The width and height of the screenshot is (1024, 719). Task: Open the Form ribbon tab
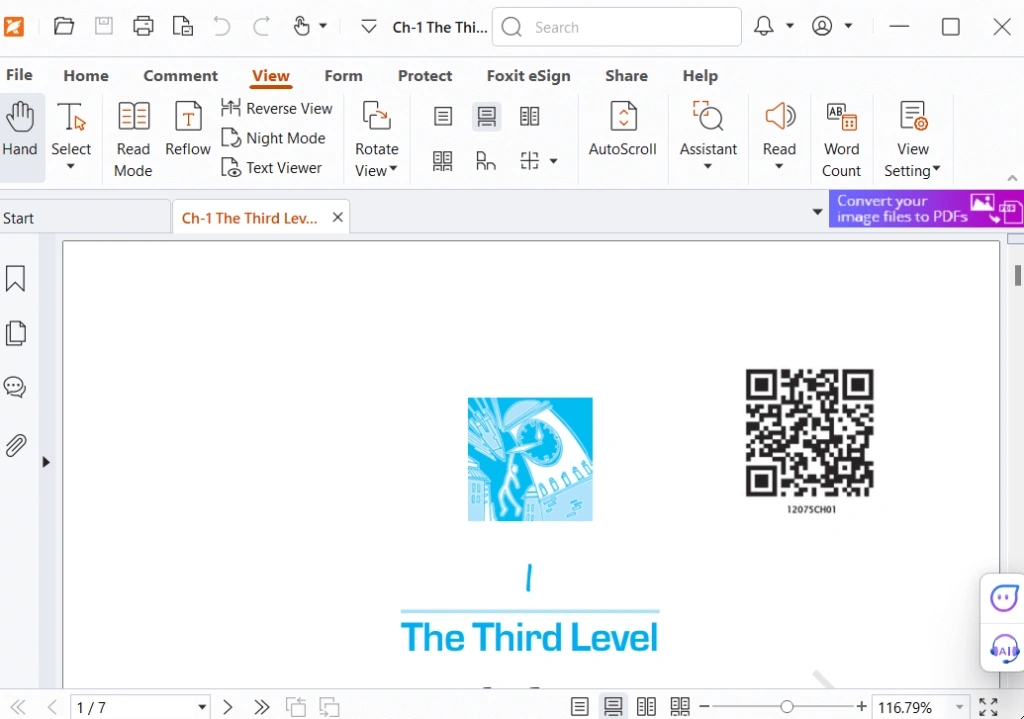point(344,76)
